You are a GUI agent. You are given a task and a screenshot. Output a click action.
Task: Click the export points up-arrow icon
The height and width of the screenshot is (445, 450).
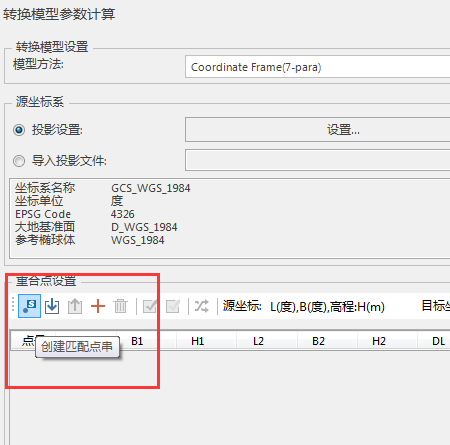point(75,306)
